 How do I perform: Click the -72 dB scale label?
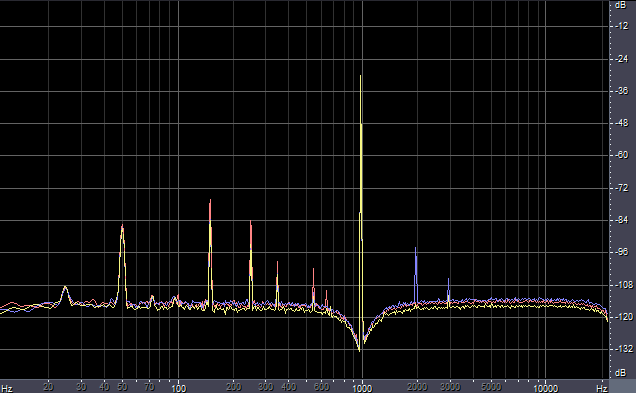[621, 188]
